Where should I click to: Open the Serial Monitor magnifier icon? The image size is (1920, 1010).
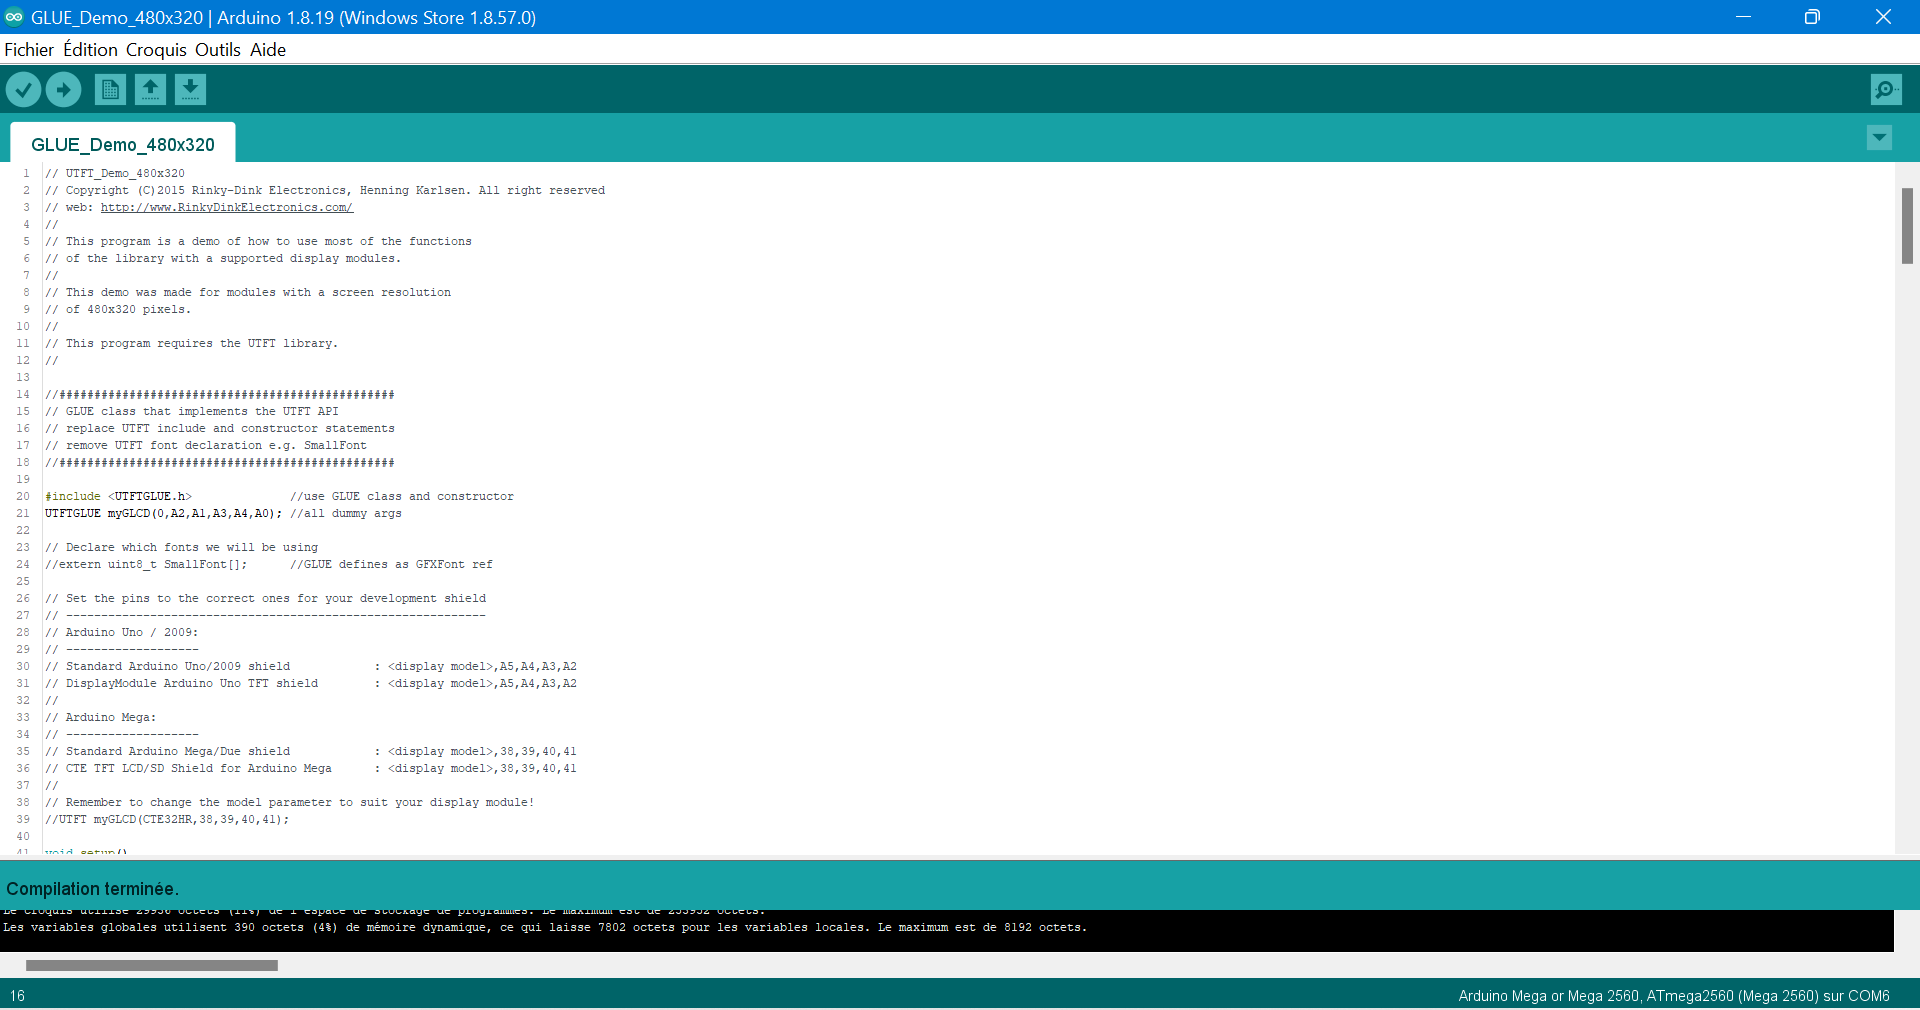click(x=1886, y=90)
